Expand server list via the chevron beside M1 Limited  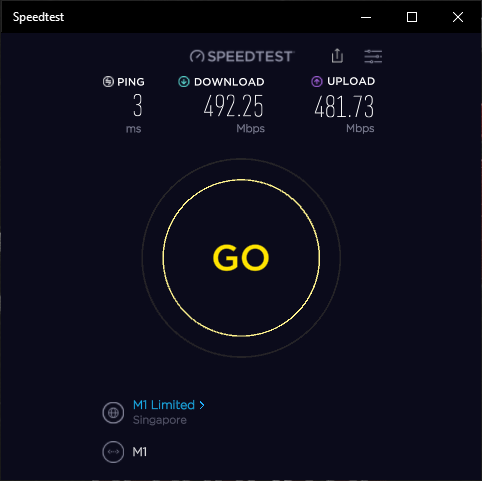pos(202,405)
